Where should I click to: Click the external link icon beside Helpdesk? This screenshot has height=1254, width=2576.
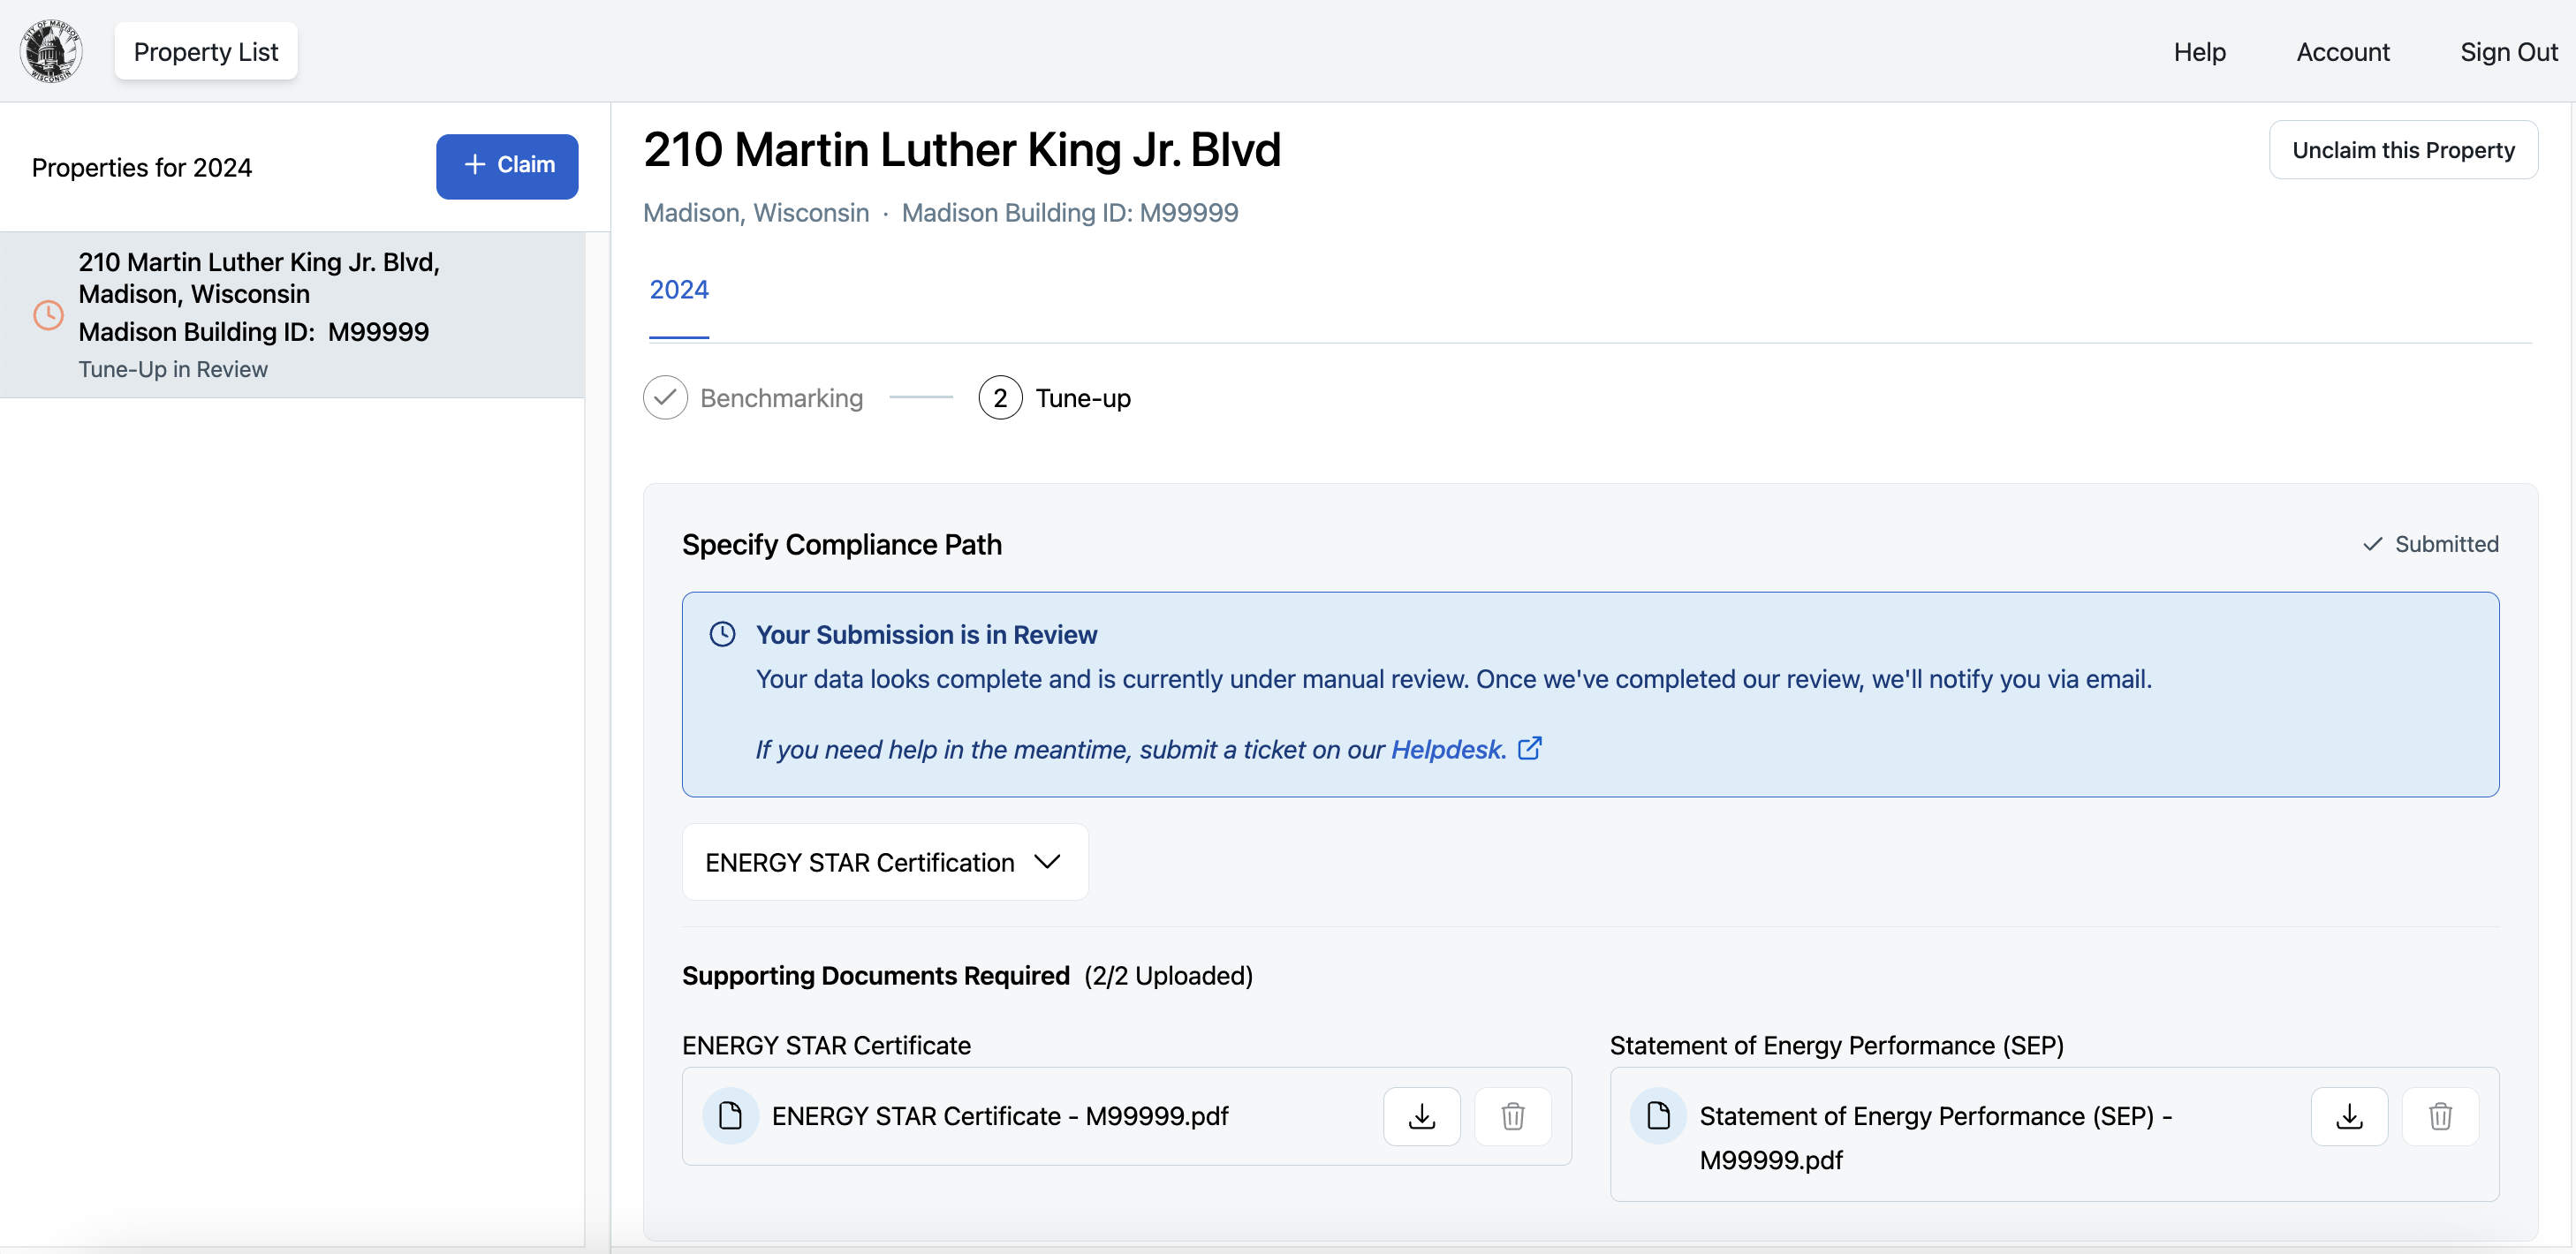[x=1529, y=749]
